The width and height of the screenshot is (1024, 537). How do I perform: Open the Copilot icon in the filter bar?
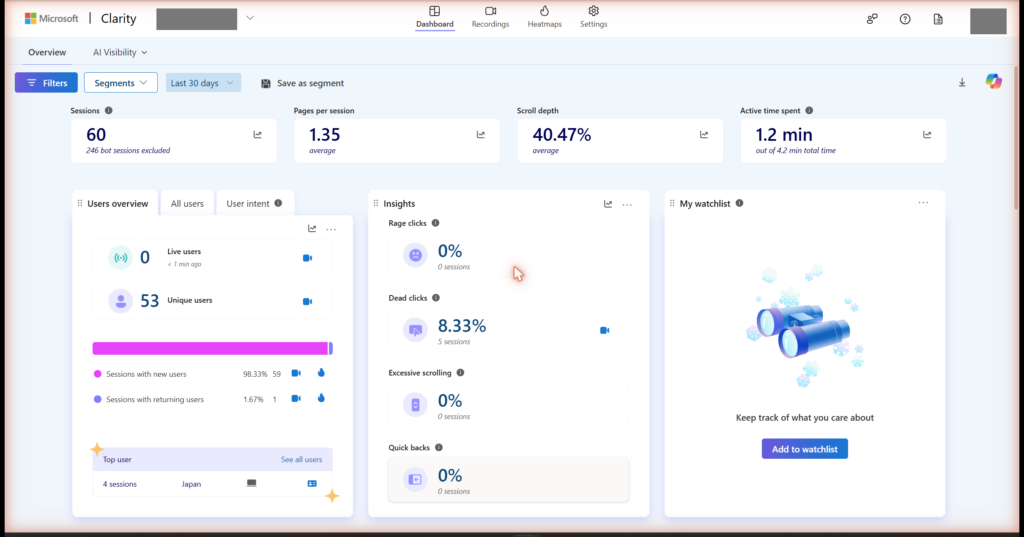[993, 82]
